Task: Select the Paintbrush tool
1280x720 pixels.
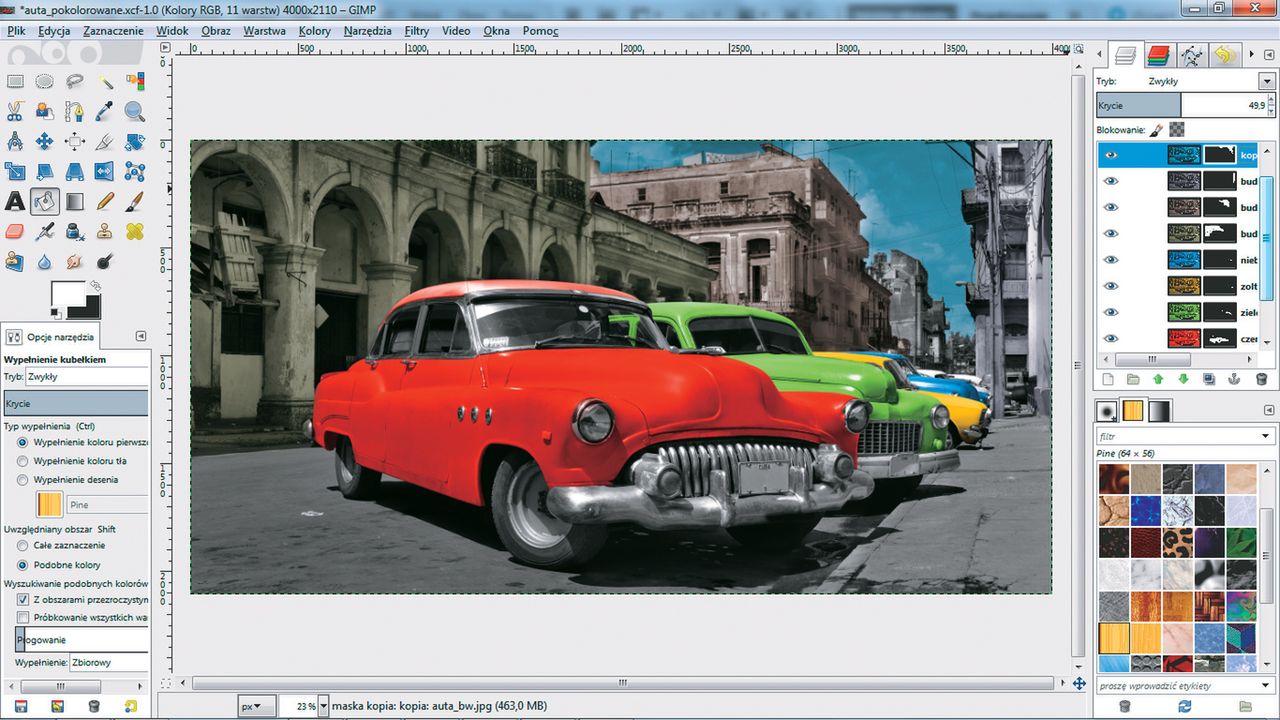Action: pos(135,202)
